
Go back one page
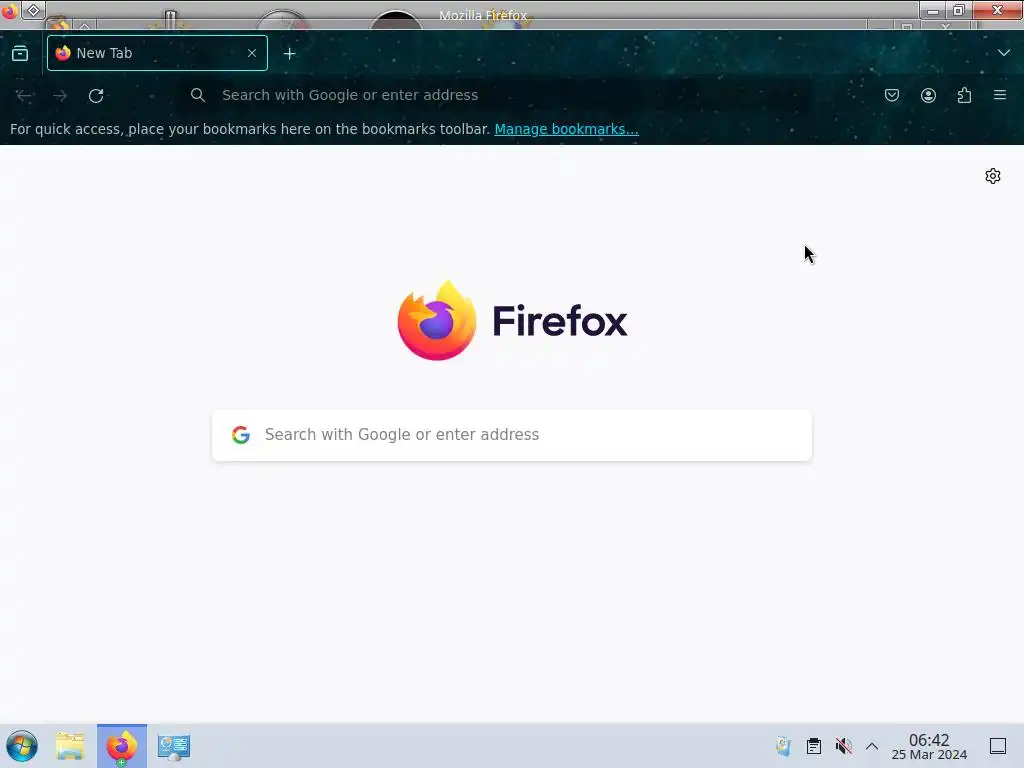tap(24, 95)
